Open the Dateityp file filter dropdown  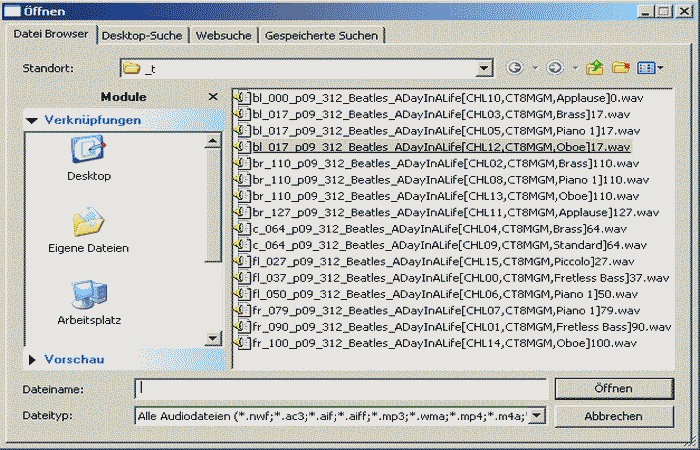click(537, 415)
